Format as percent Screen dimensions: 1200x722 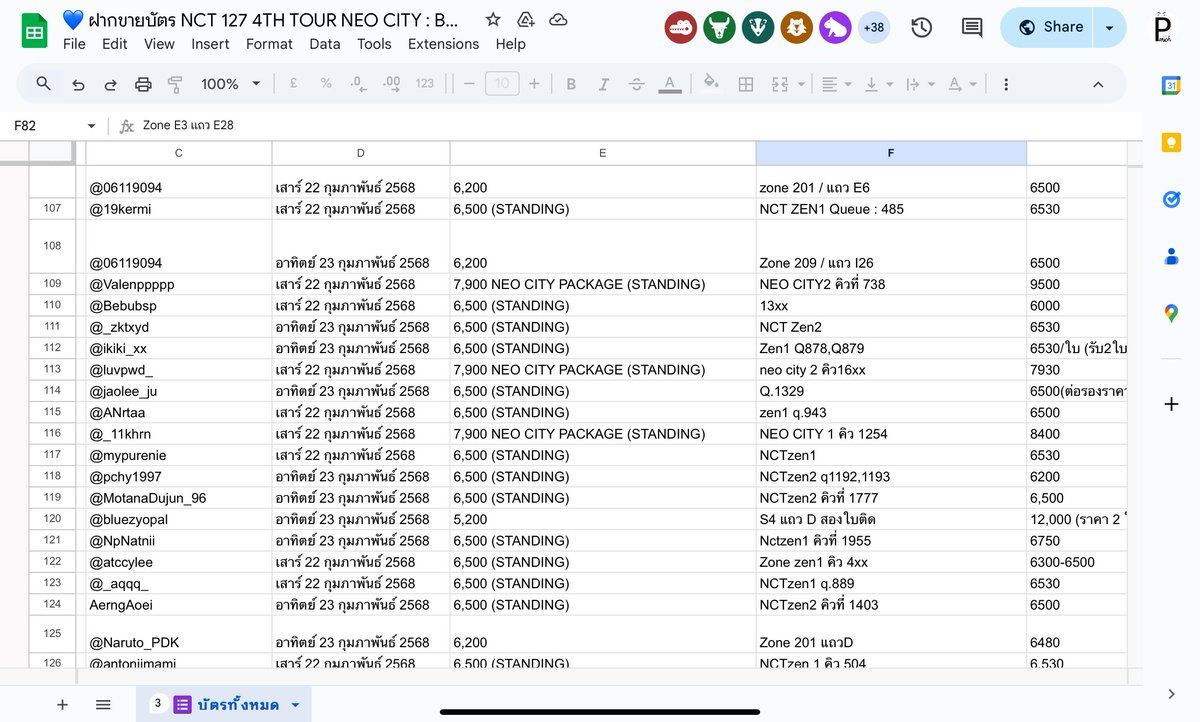tap(326, 84)
